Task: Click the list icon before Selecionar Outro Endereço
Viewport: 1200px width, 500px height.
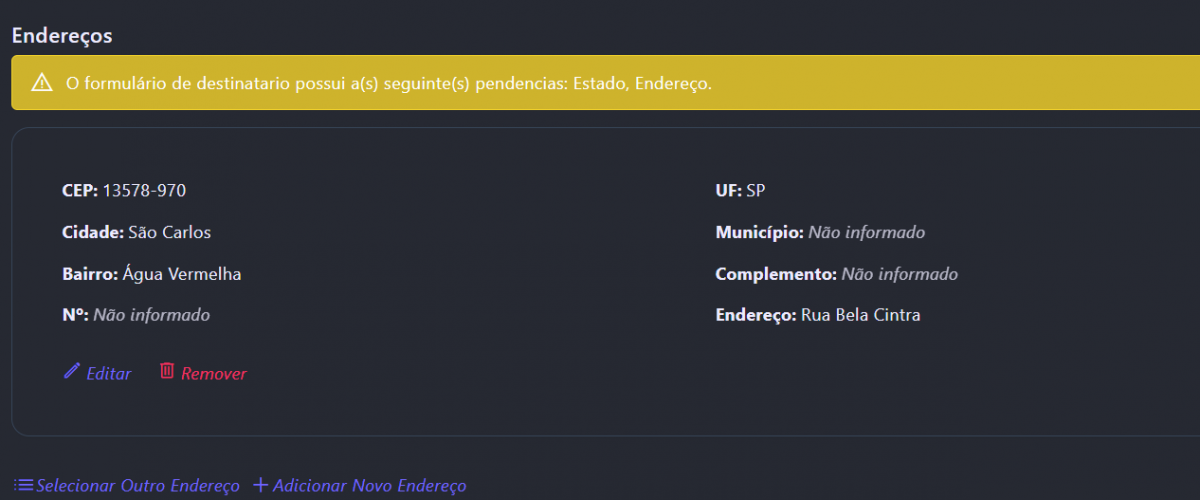Action: [23, 486]
